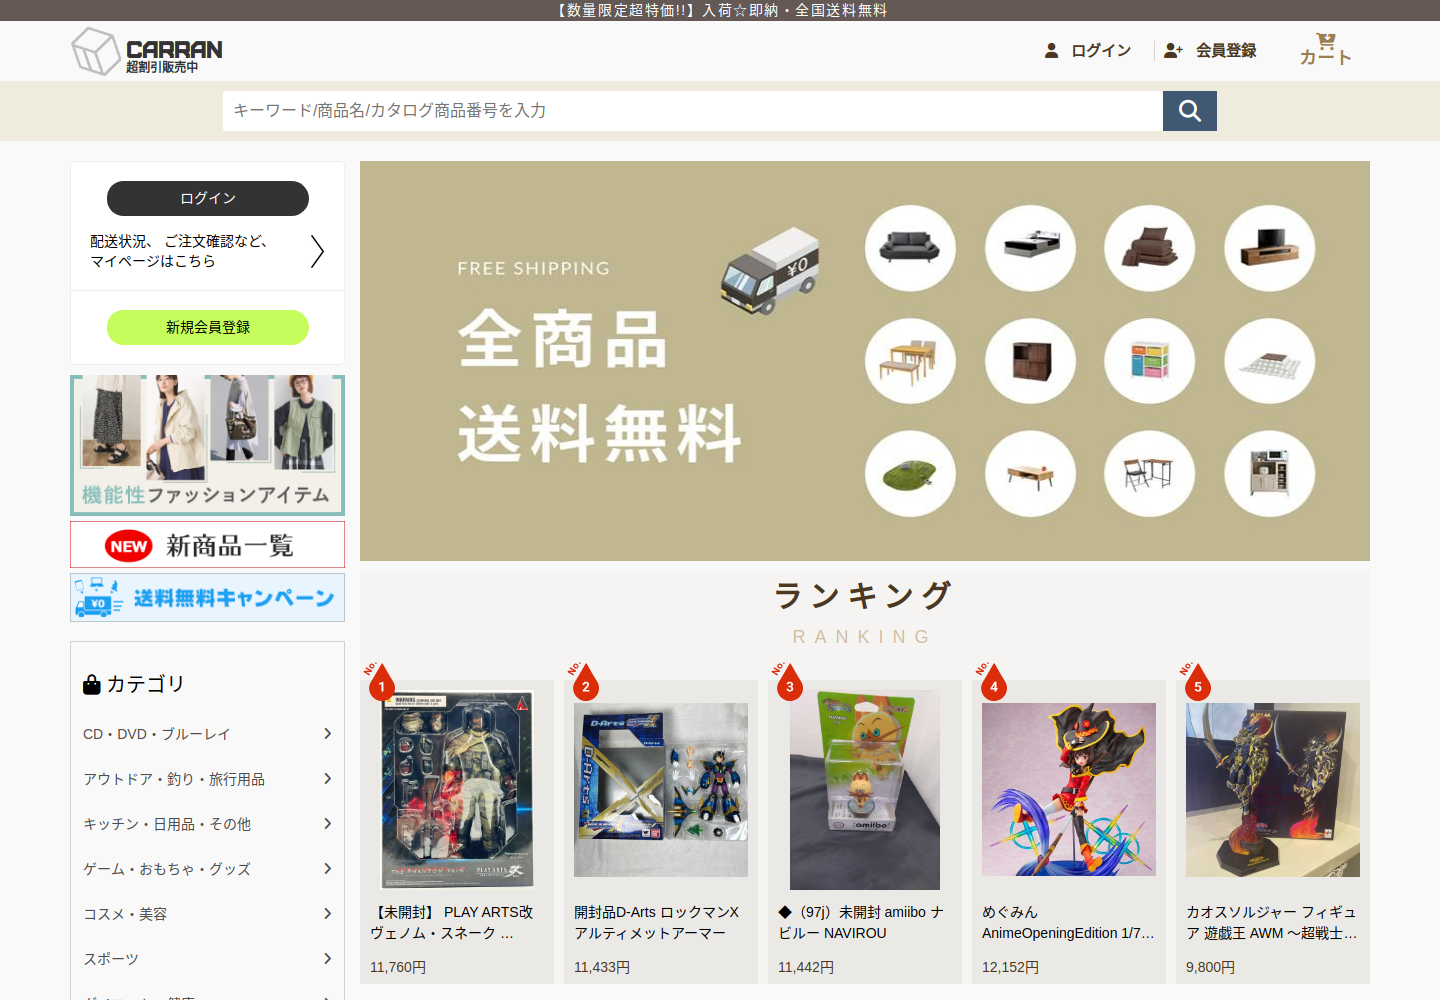The width and height of the screenshot is (1440, 1000).
Task: Open the 新商品一覧 NEW banner
Action: tap(208, 545)
